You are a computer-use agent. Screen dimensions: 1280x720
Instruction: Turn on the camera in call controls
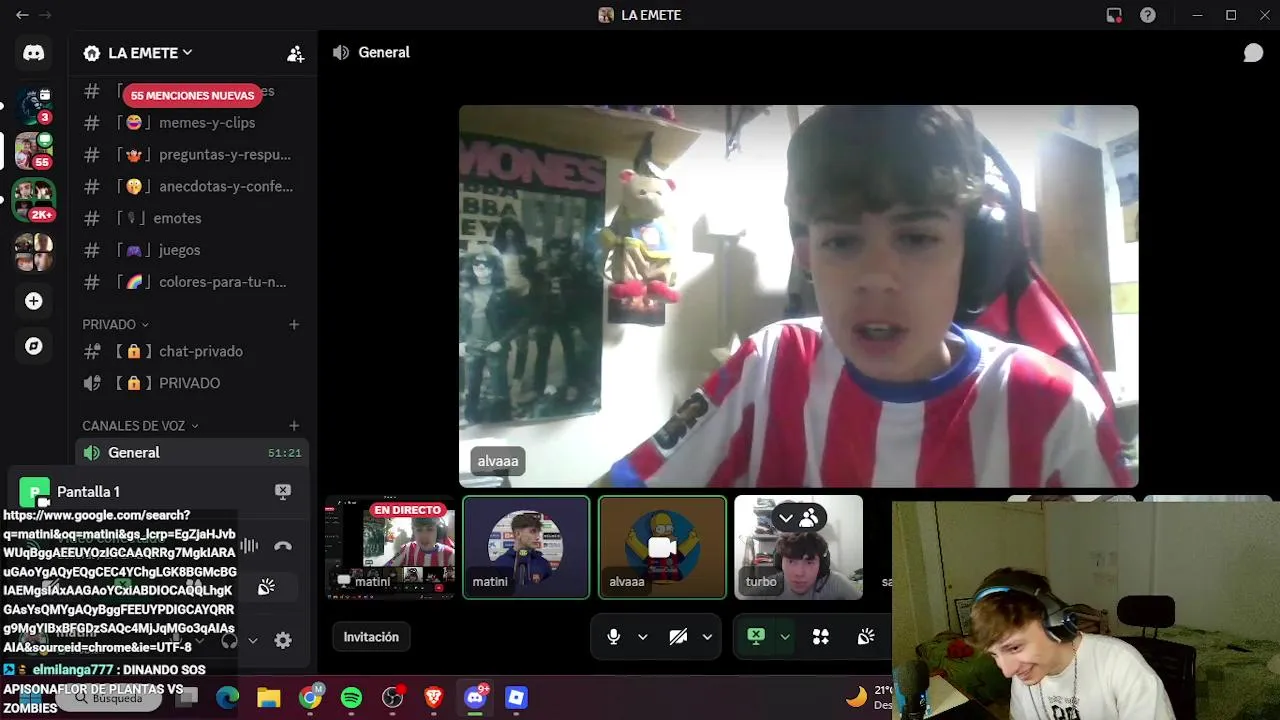coord(678,637)
